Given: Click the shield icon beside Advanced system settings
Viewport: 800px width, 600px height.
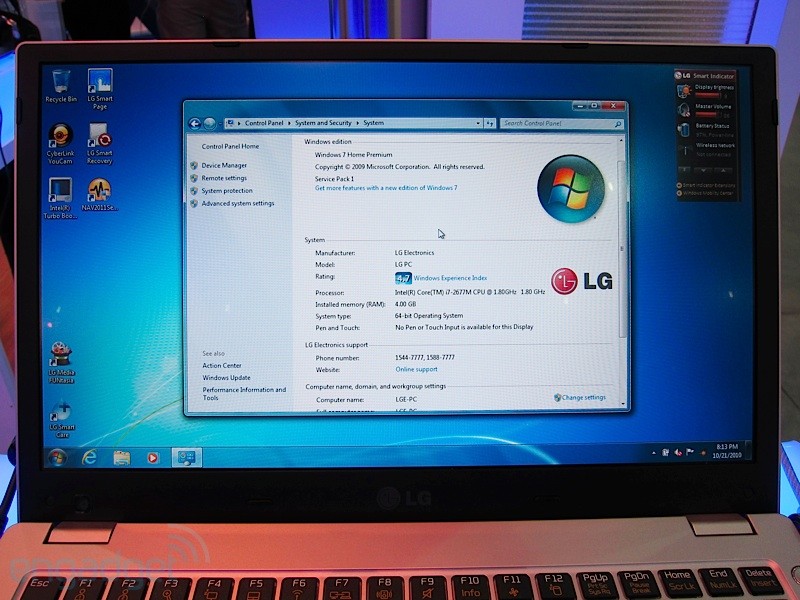Looking at the screenshot, I should 194,204.
